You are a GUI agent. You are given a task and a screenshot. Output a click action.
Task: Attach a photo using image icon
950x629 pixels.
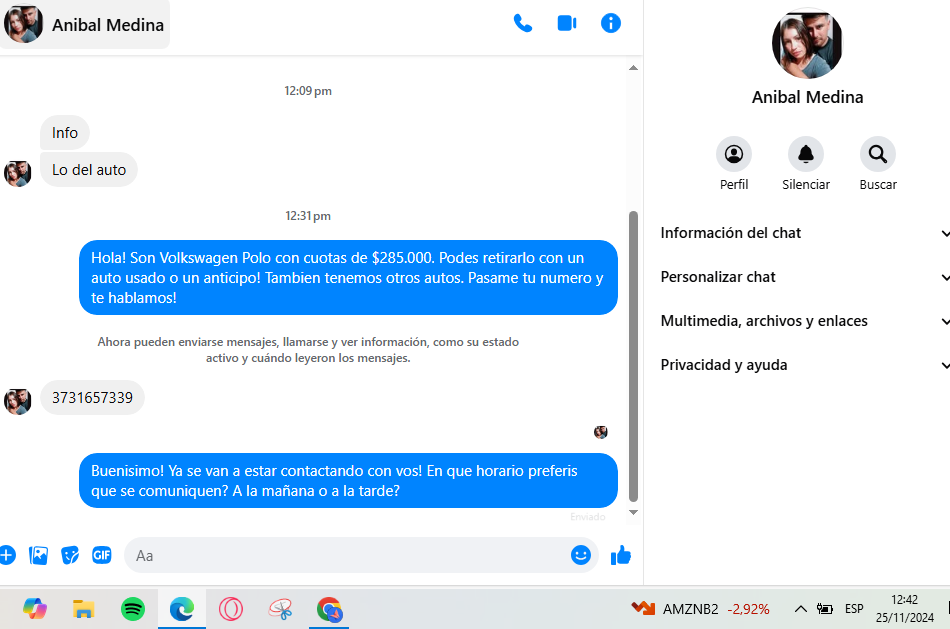(38, 555)
